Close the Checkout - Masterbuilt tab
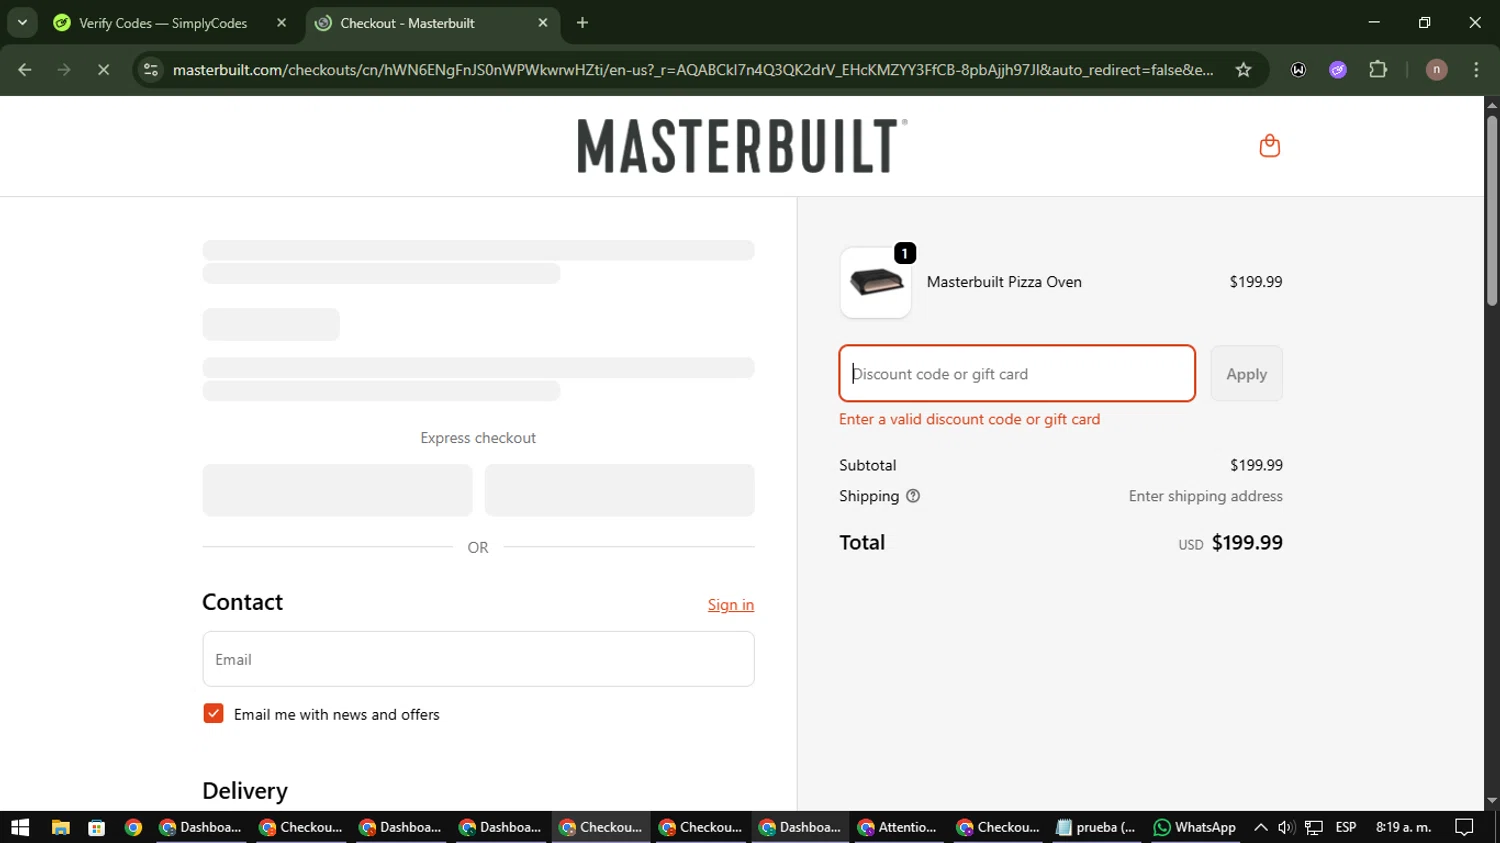The image size is (1500, 843). tap(543, 22)
